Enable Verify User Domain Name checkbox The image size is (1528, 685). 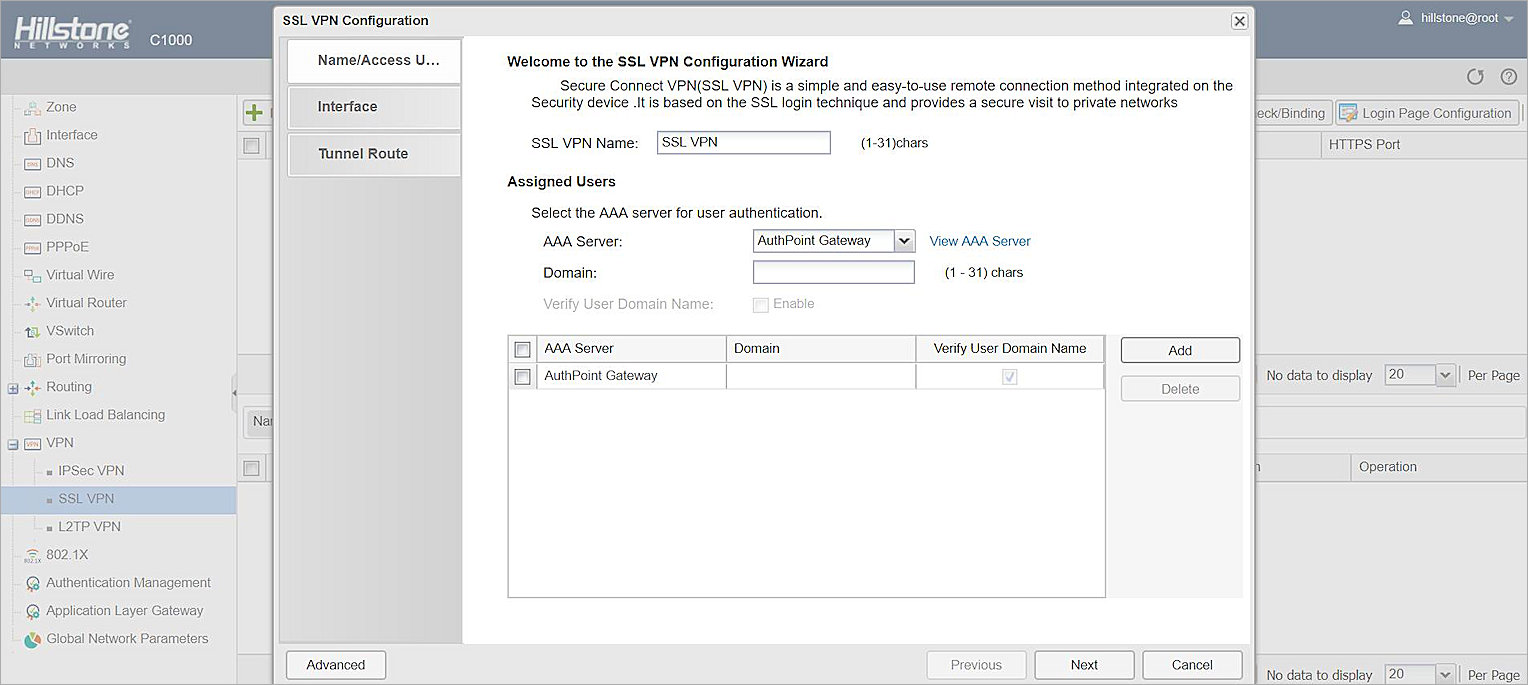[x=761, y=305]
